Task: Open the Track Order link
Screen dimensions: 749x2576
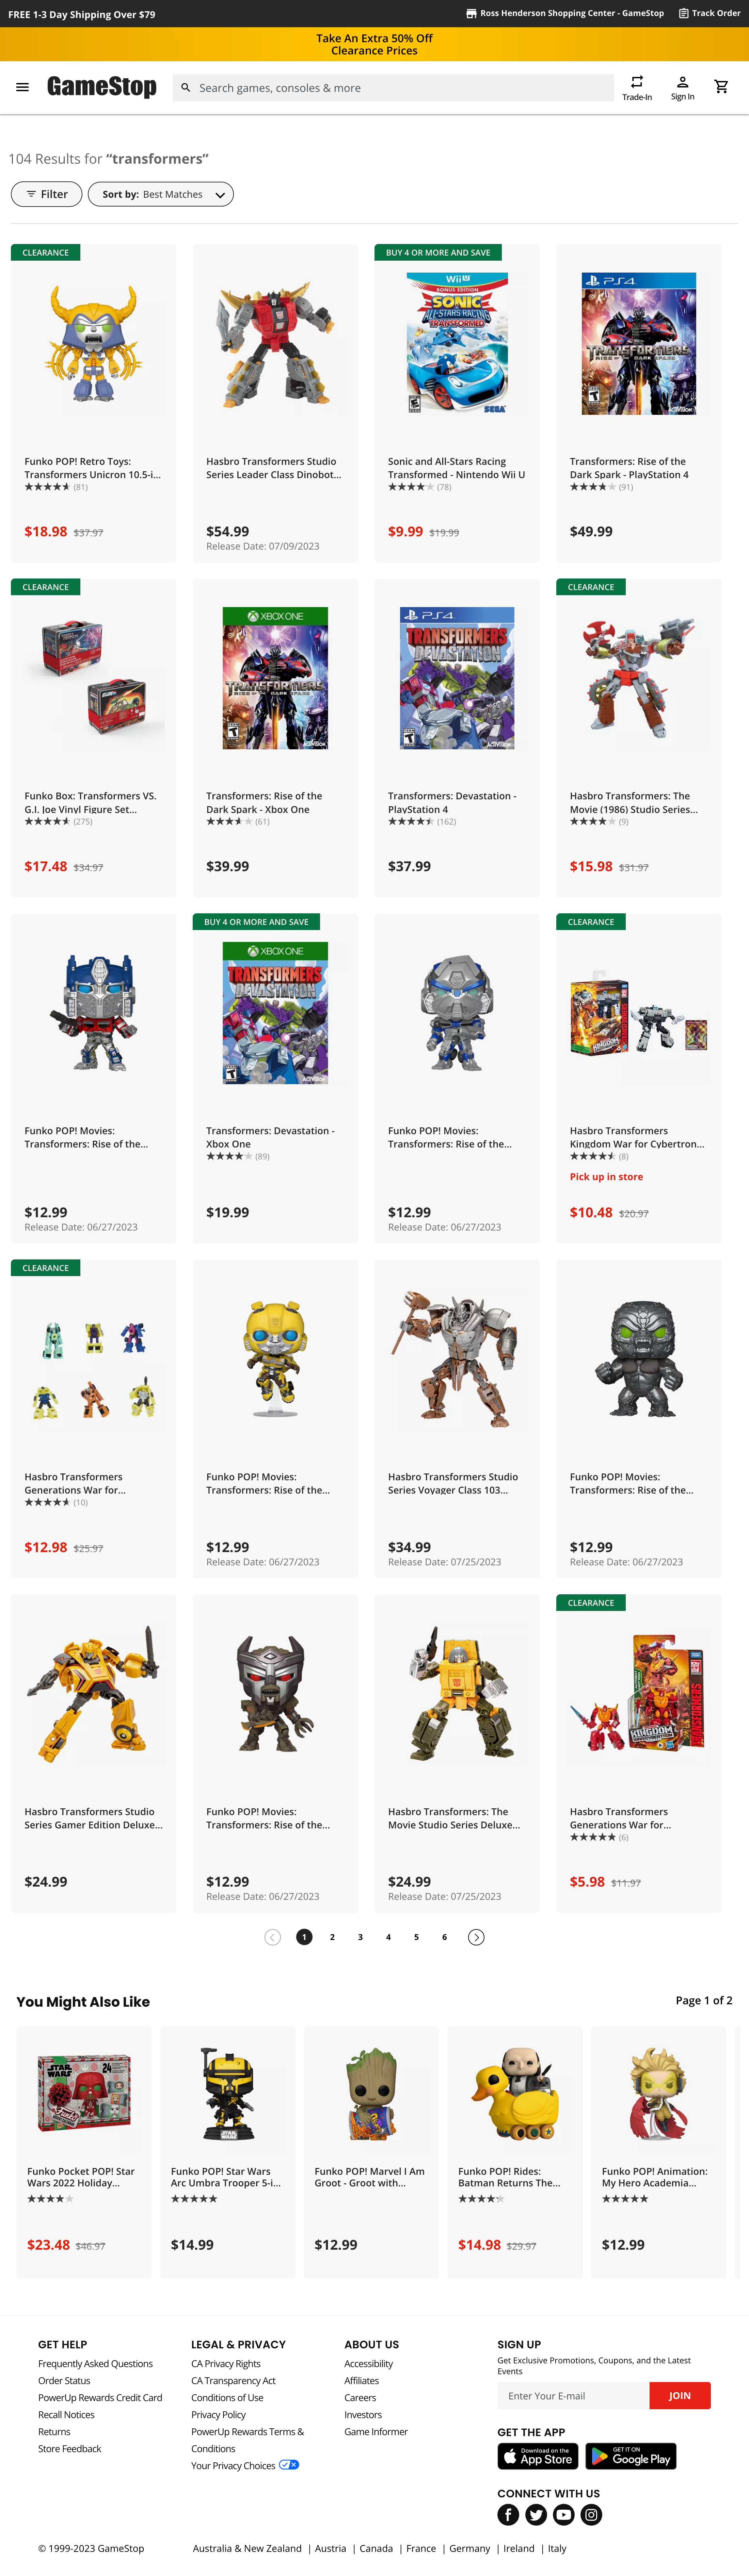Action: click(710, 14)
